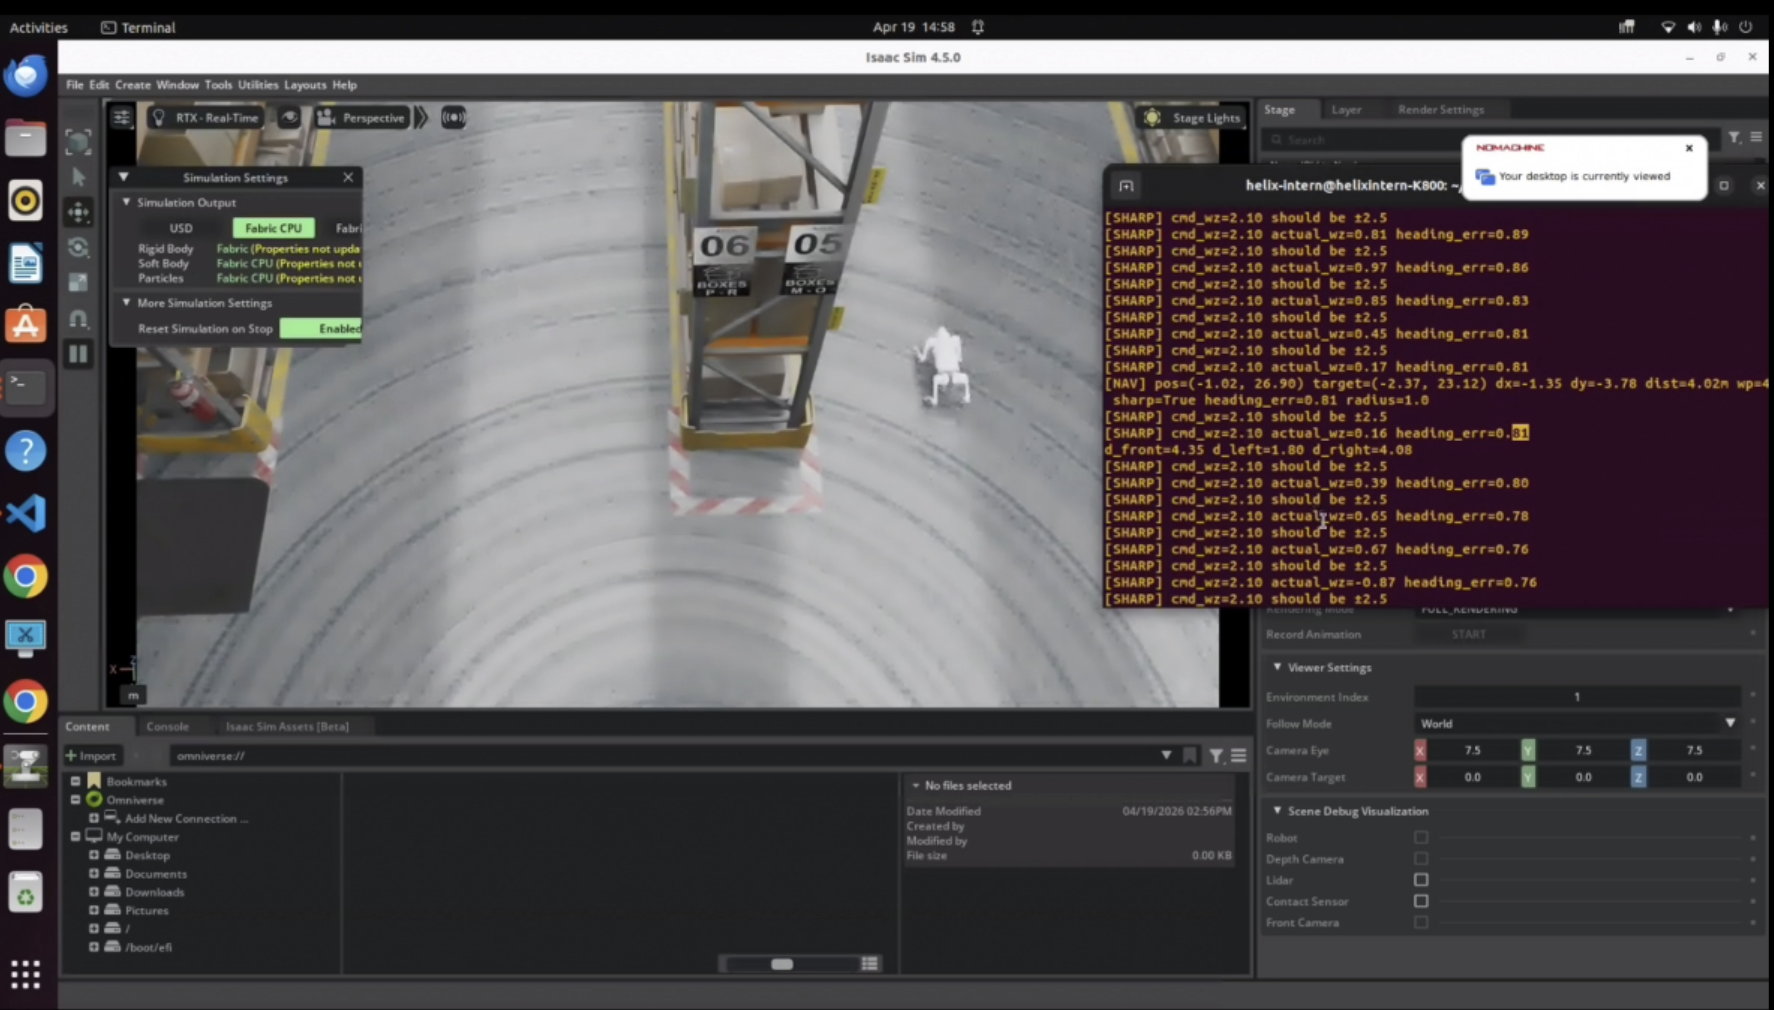This screenshot has height=1010, width=1774.
Task: Click the streaming broadcast icon in viewport toolbar
Action: coord(453,117)
